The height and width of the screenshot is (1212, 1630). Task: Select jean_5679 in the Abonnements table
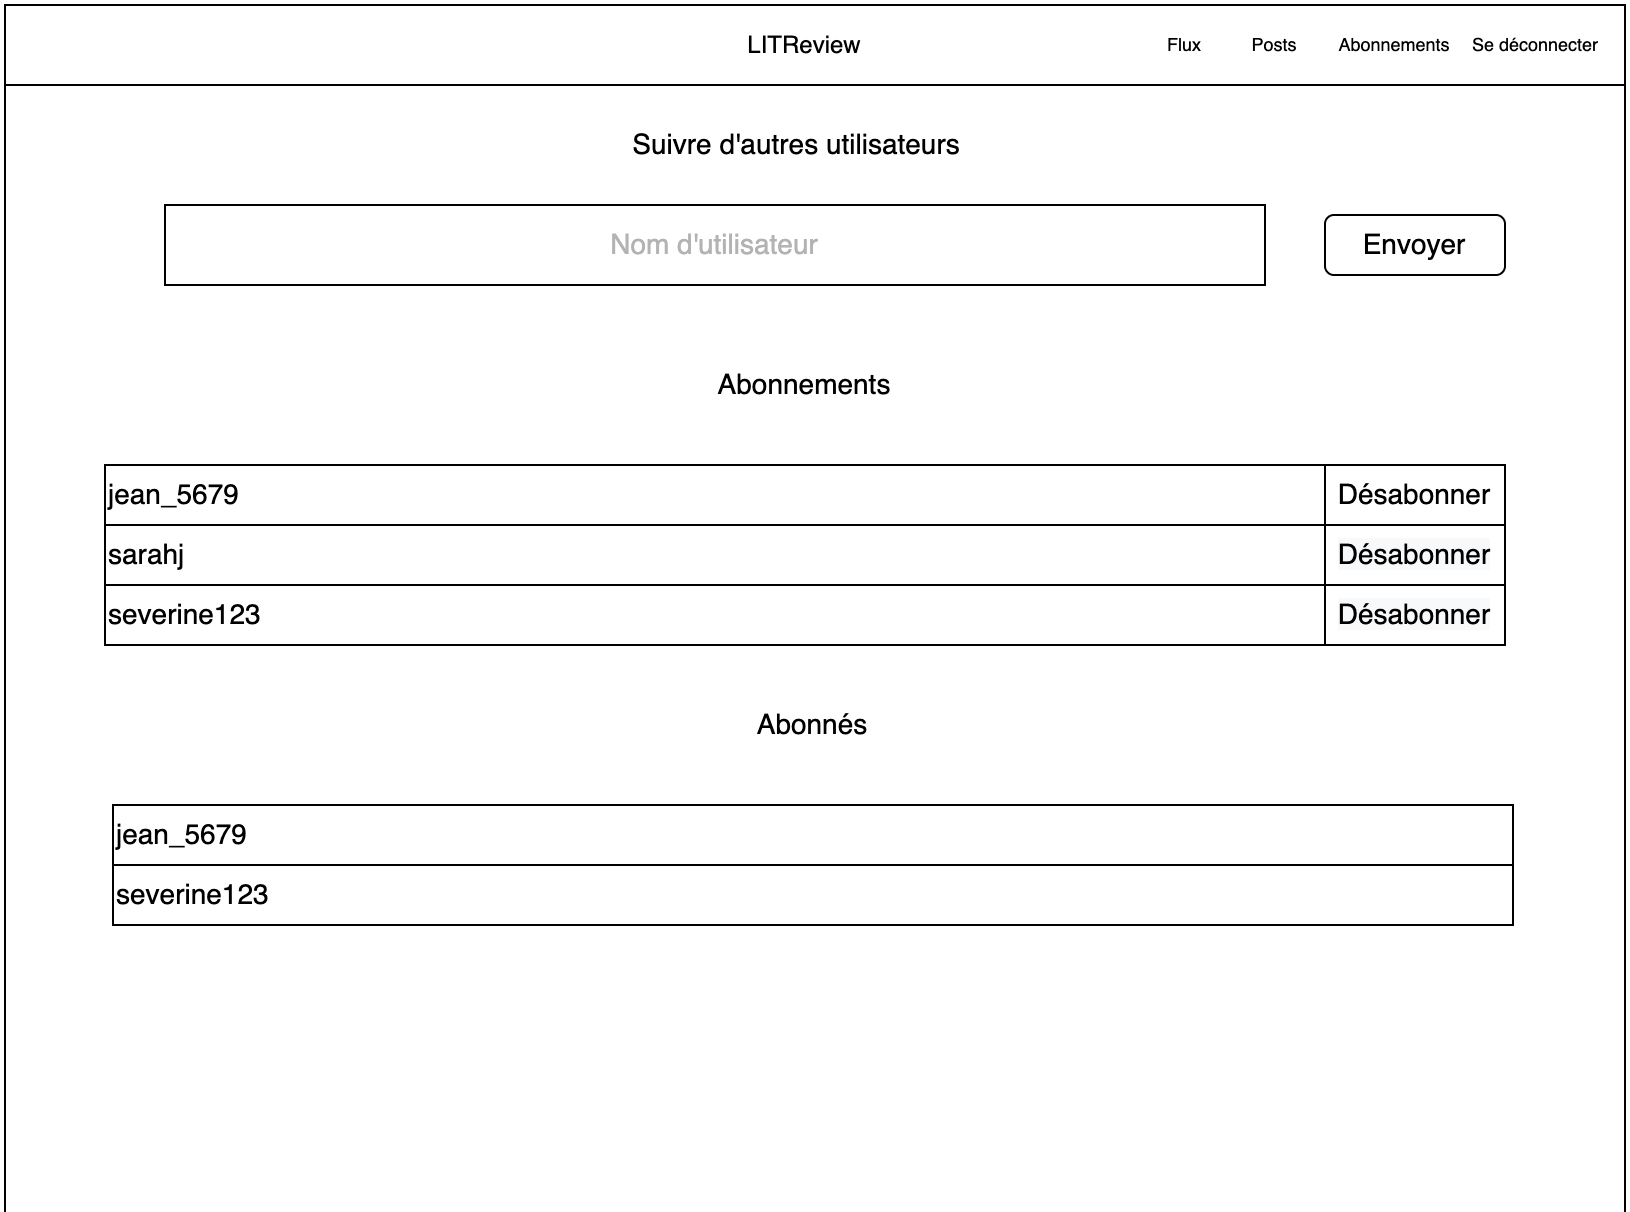173,495
